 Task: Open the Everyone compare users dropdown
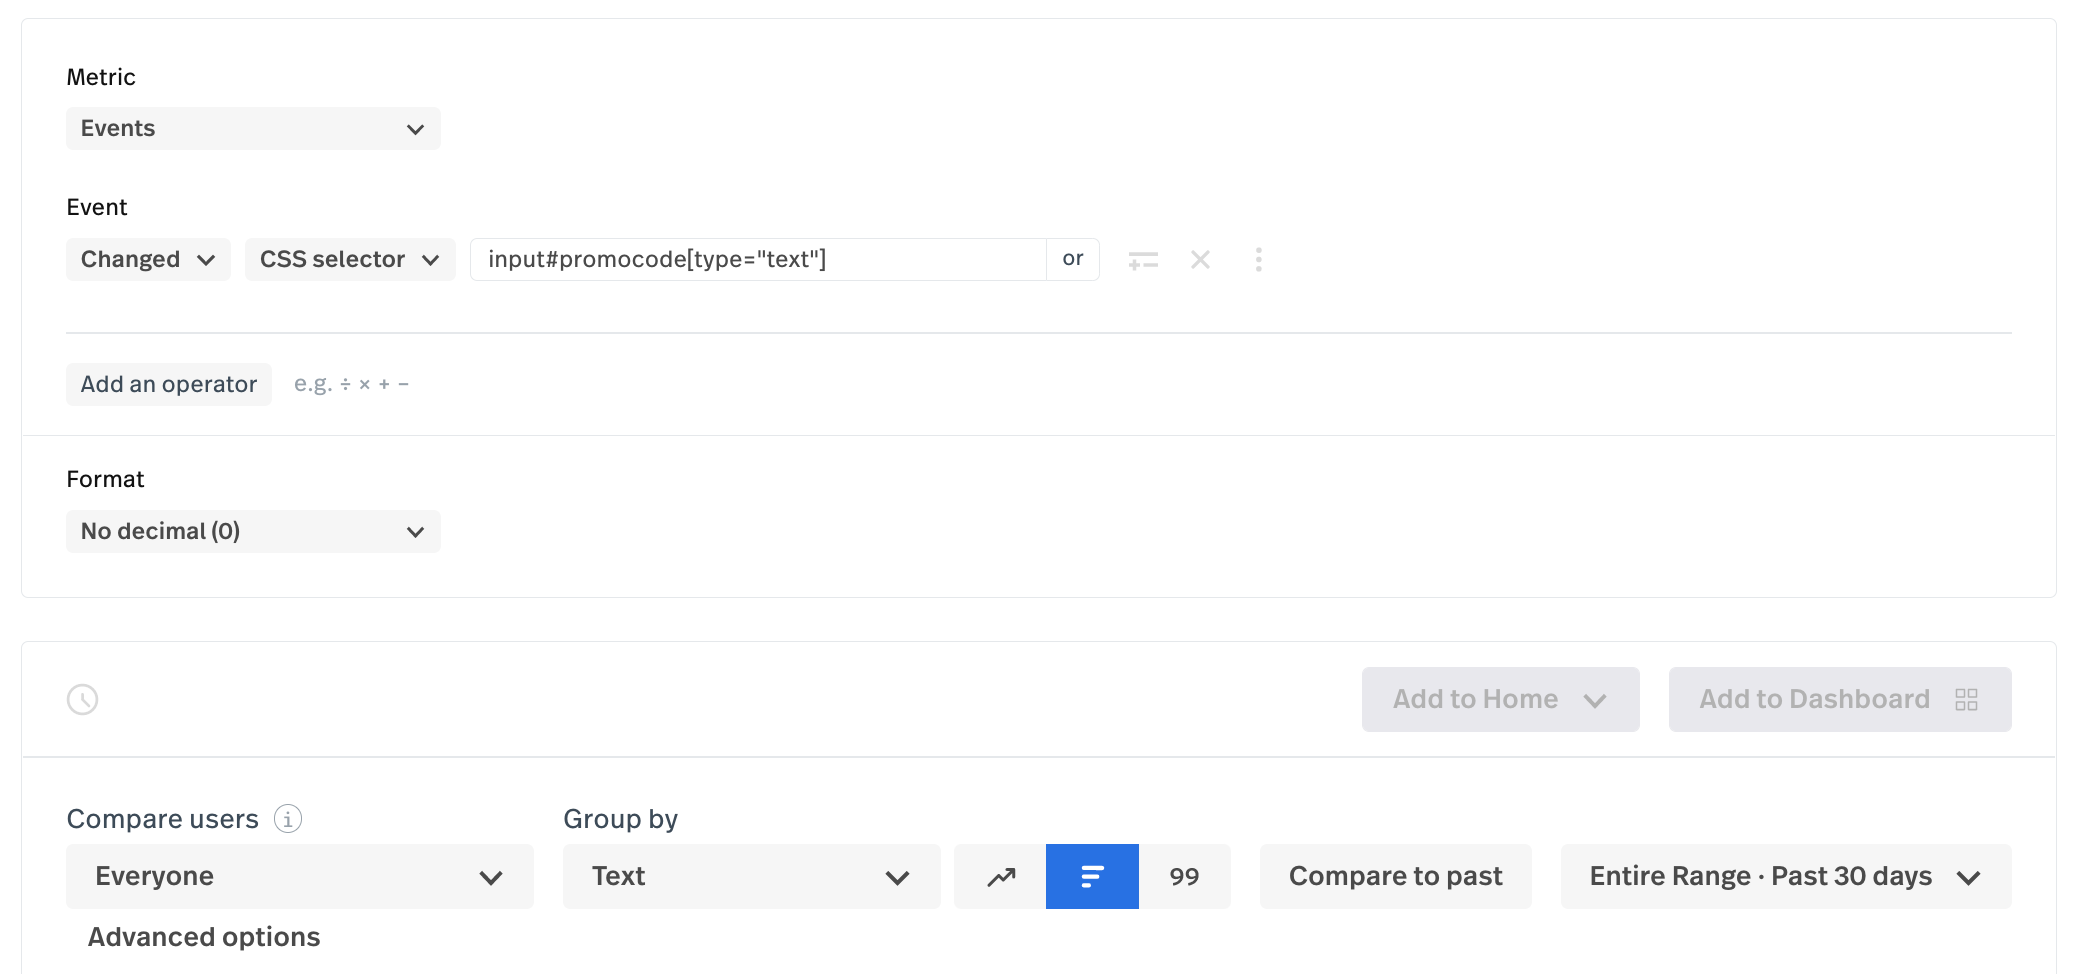coord(299,877)
